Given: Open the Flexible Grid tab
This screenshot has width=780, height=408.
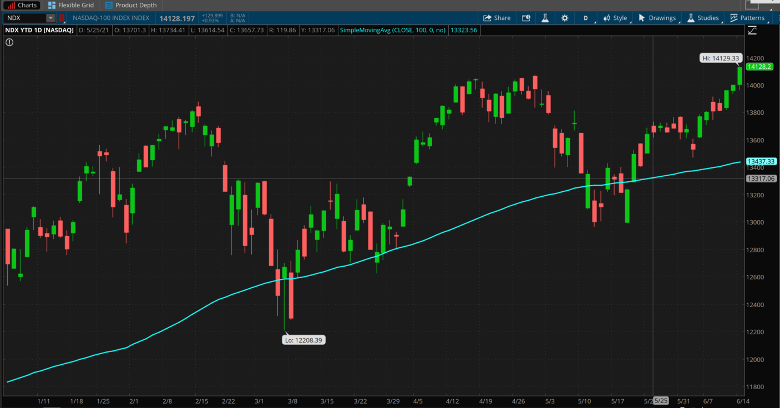Looking at the screenshot, I should click(x=71, y=5).
